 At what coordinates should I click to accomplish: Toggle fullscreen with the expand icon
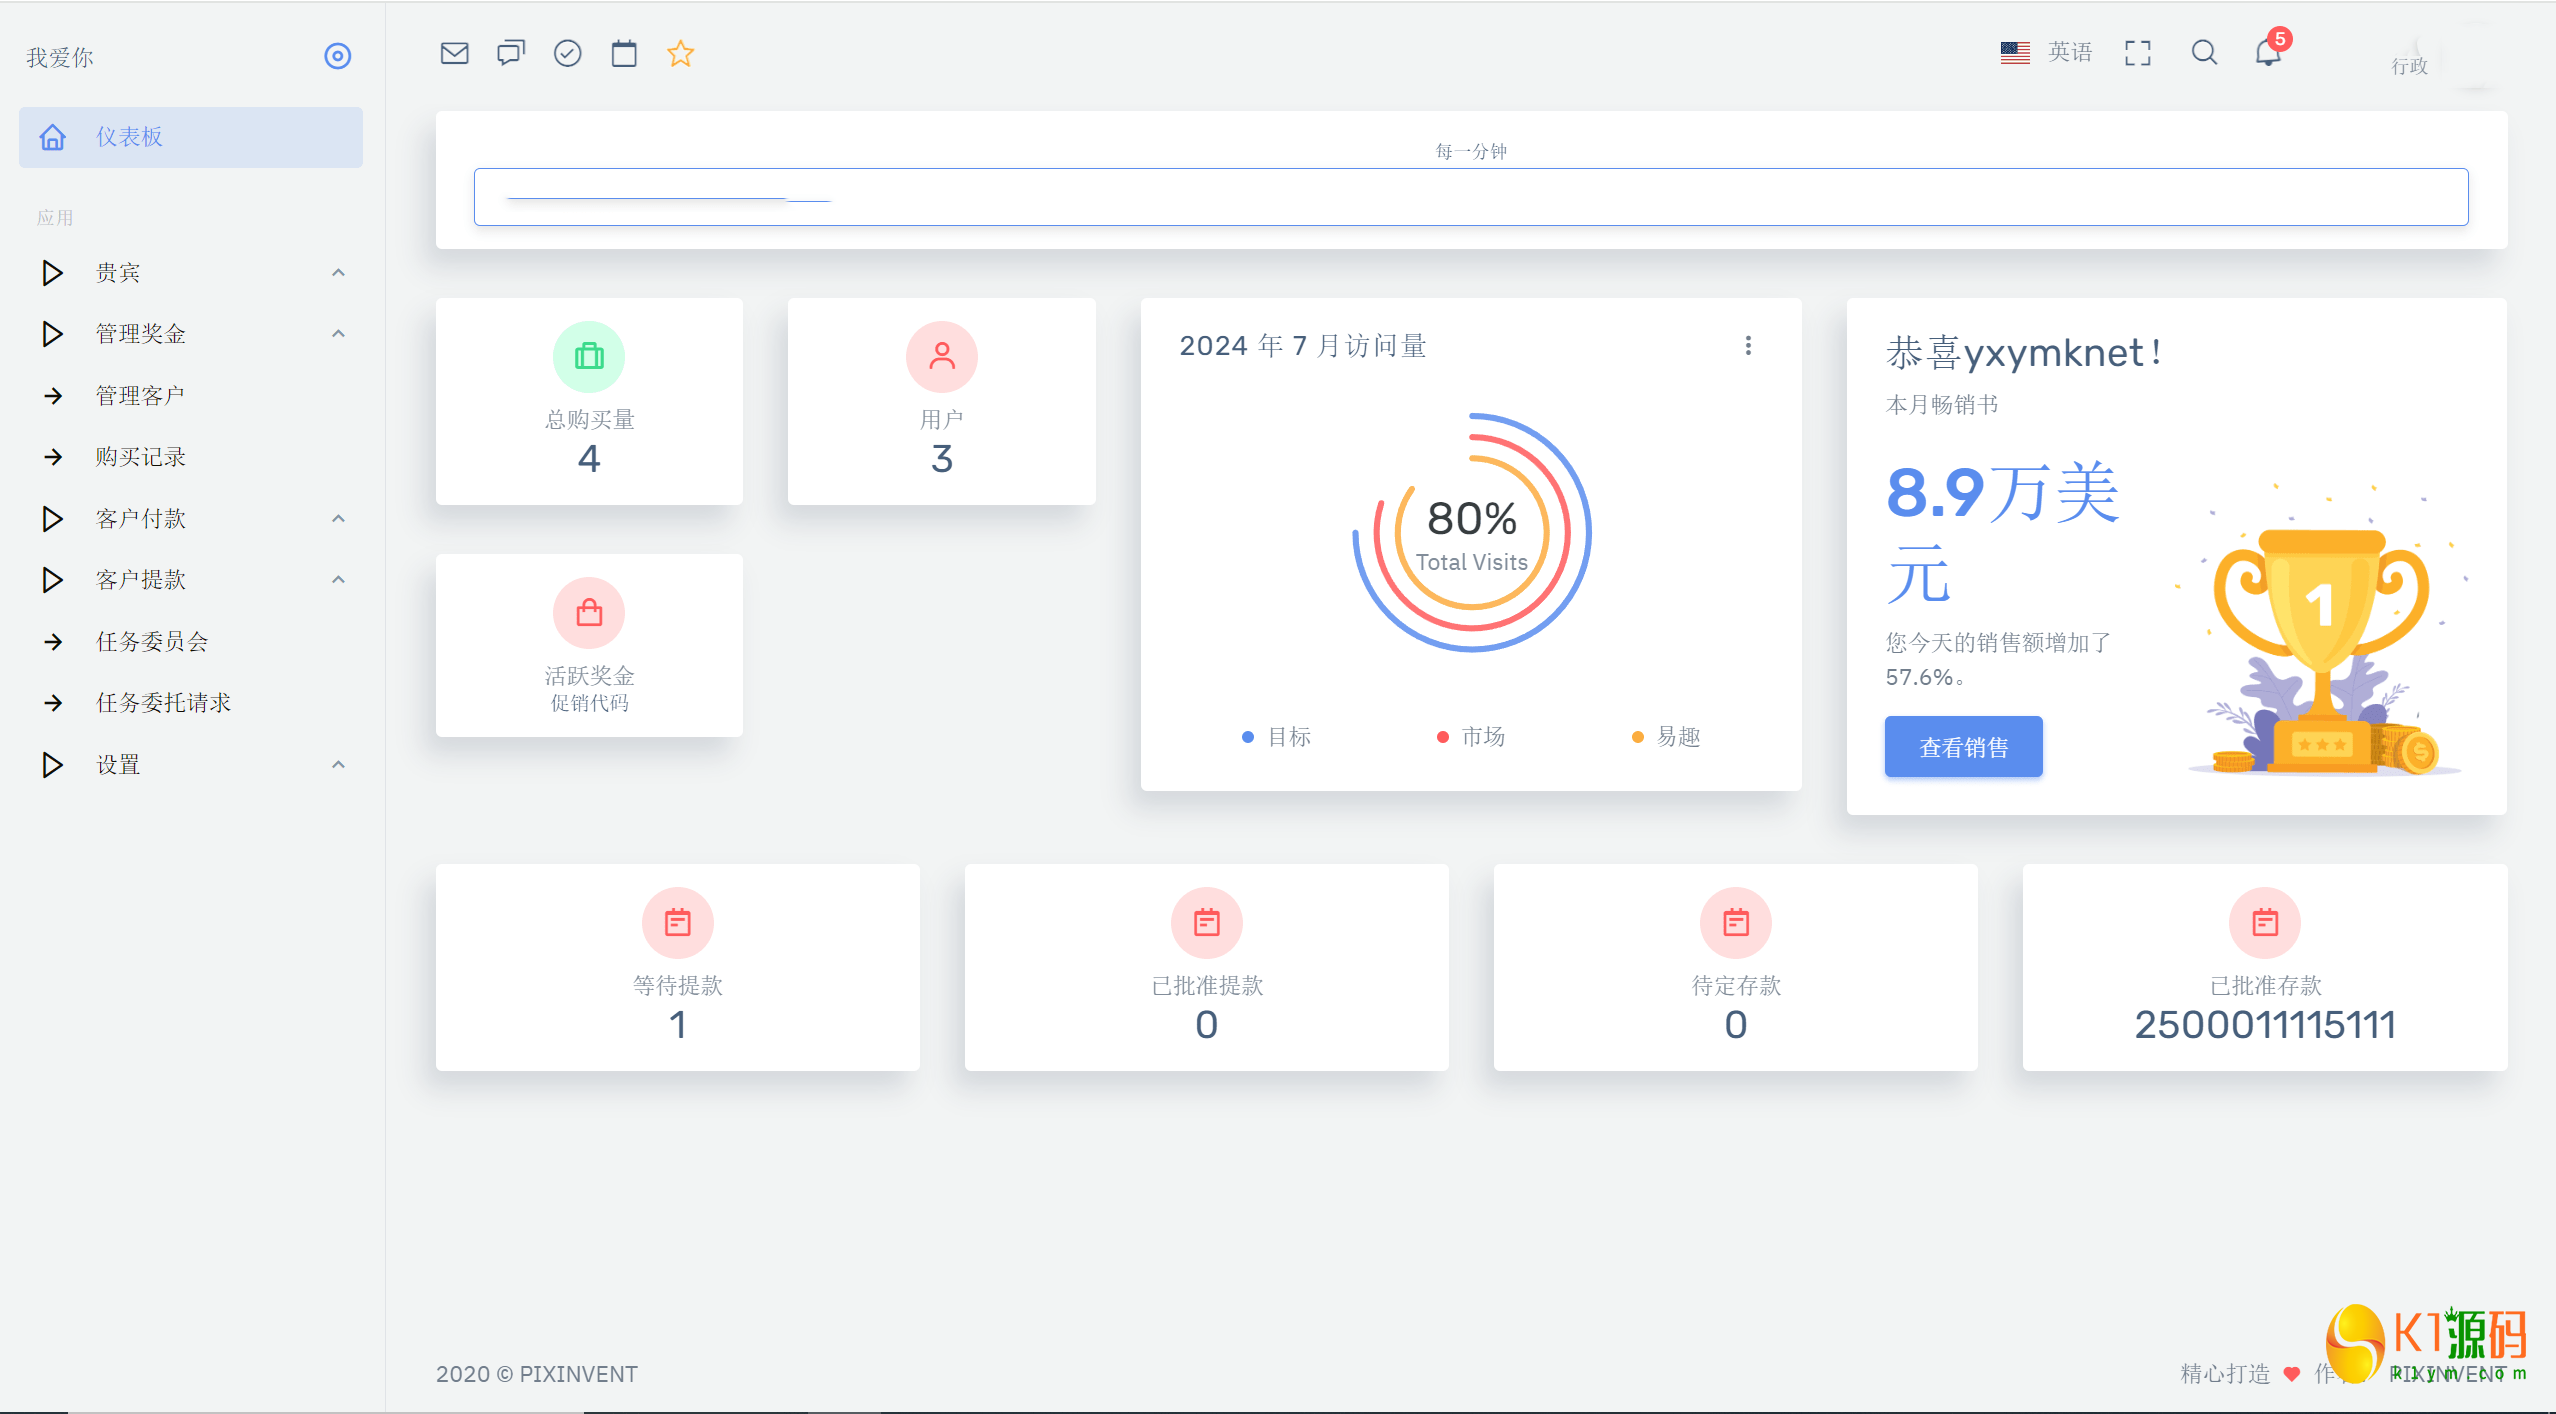2138,53
